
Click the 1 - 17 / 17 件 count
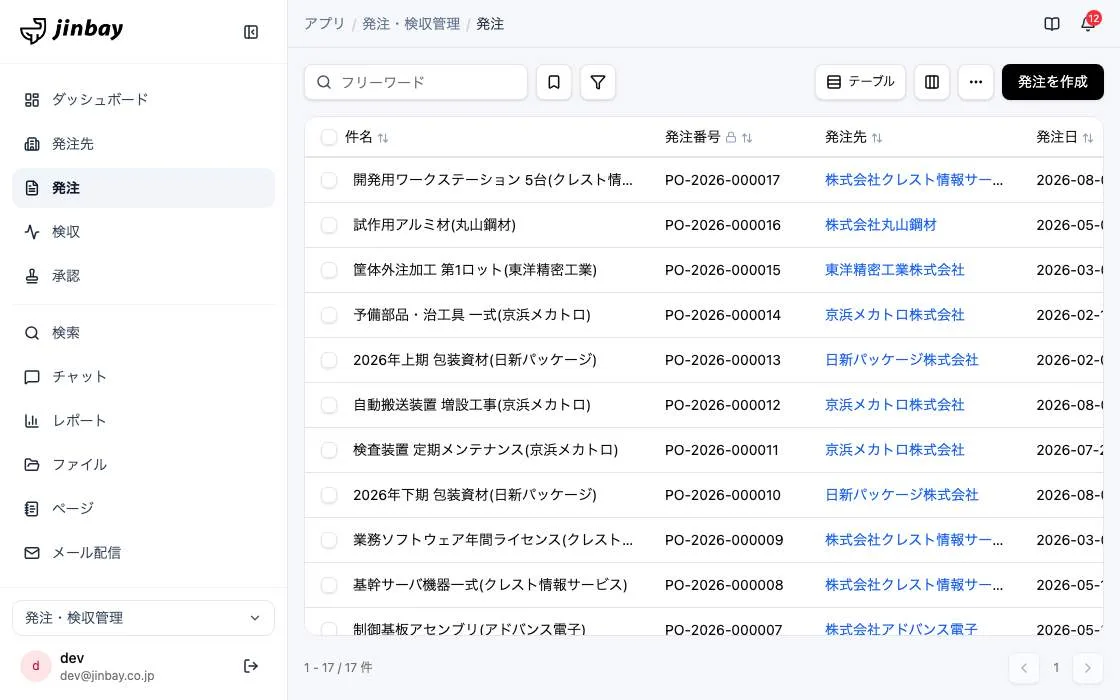(x=338, y=668)
